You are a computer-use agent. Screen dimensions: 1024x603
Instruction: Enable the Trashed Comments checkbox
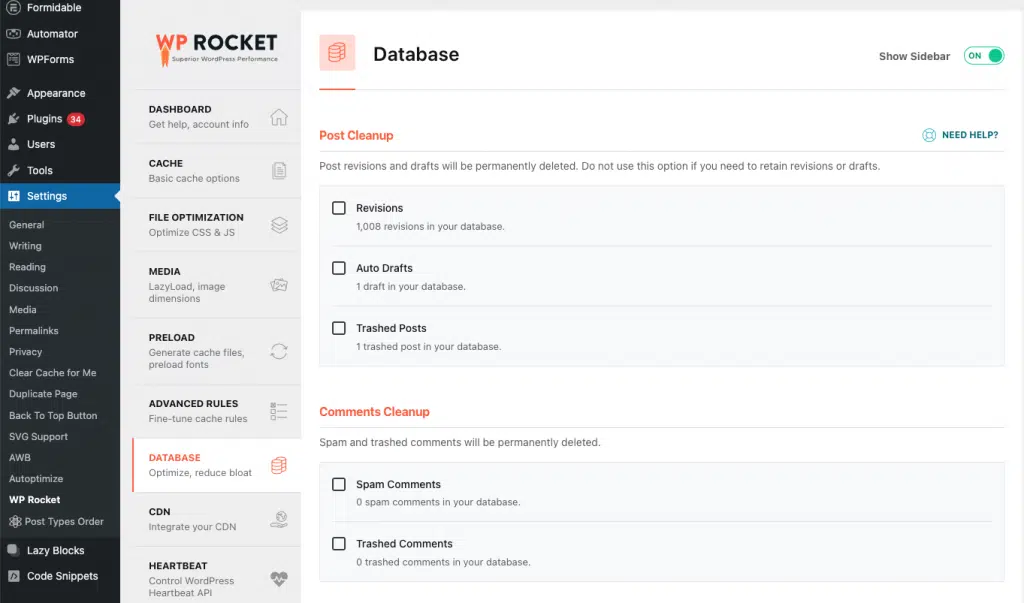pyautogui.click(x=338, y=544)
